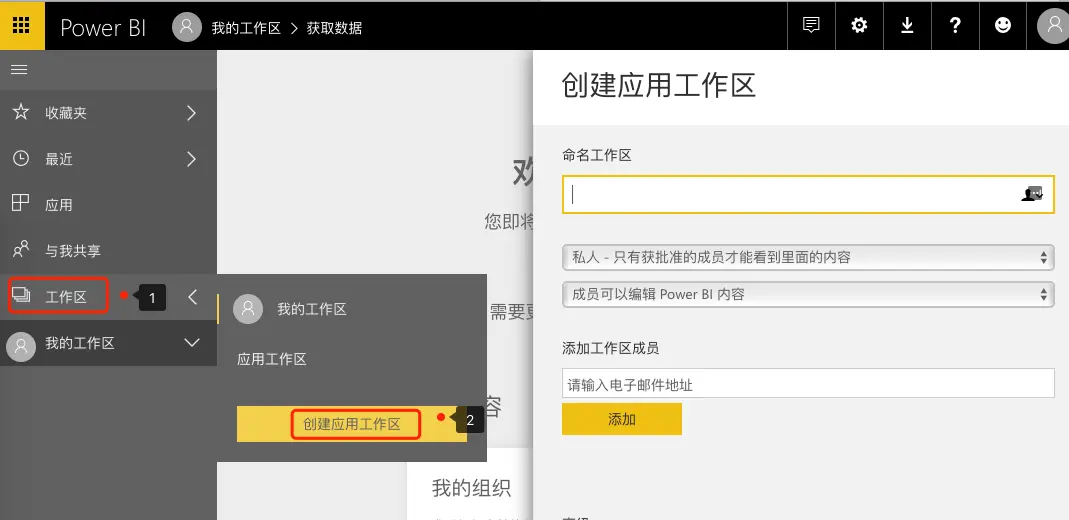This screenshot has width=1069, height=520.
Task: Open the user account avatar at top right
Action: (1053, 27)
